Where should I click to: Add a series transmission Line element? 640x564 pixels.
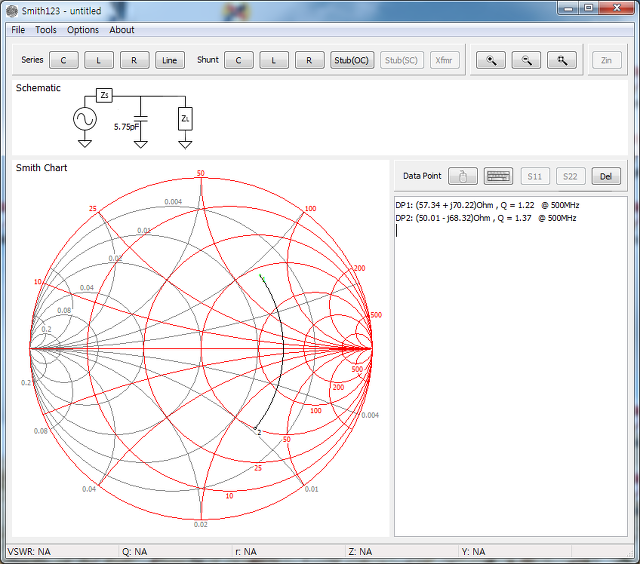pos(170,60)
